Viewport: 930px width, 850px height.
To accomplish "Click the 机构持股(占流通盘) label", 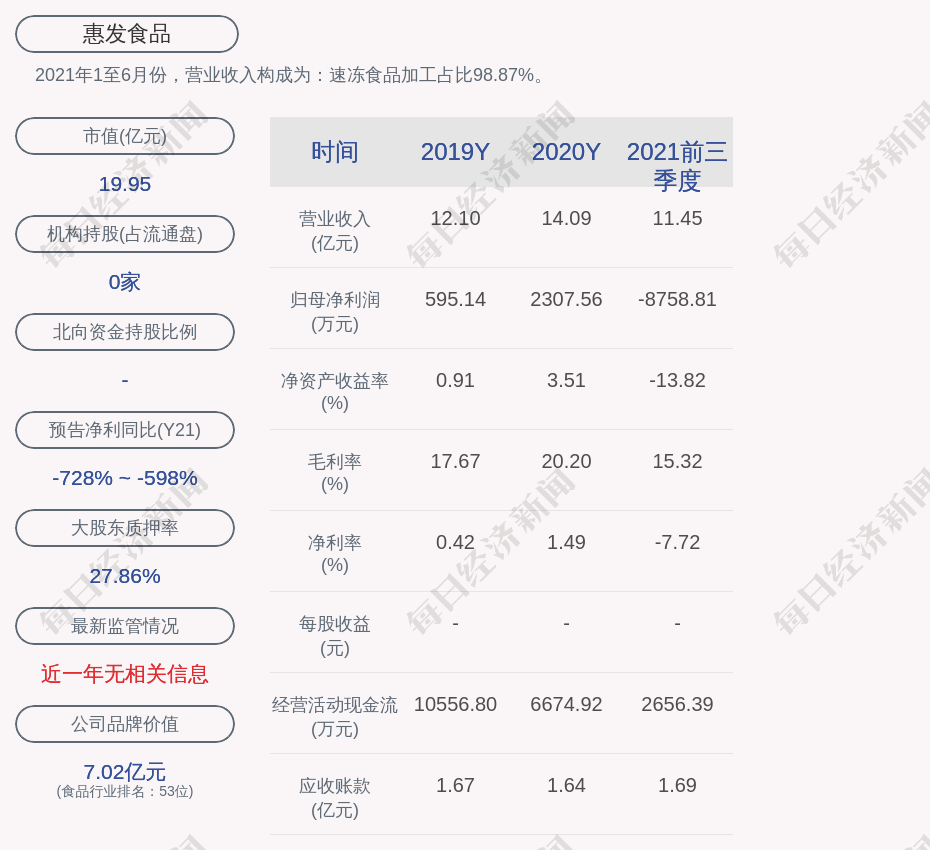I will [125, 234].
